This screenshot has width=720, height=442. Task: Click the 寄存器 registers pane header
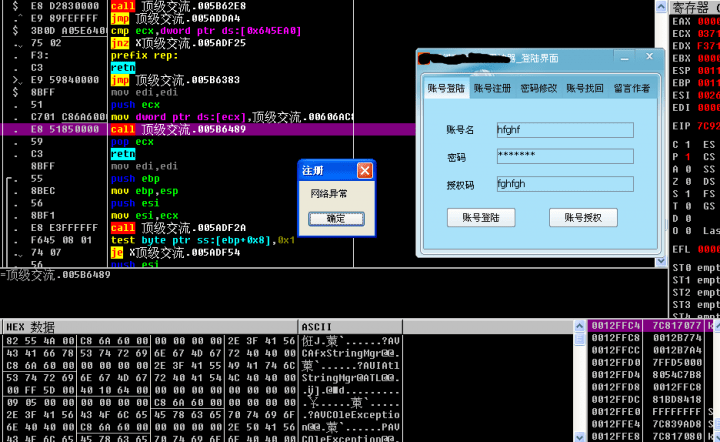[x=694, y=7]
